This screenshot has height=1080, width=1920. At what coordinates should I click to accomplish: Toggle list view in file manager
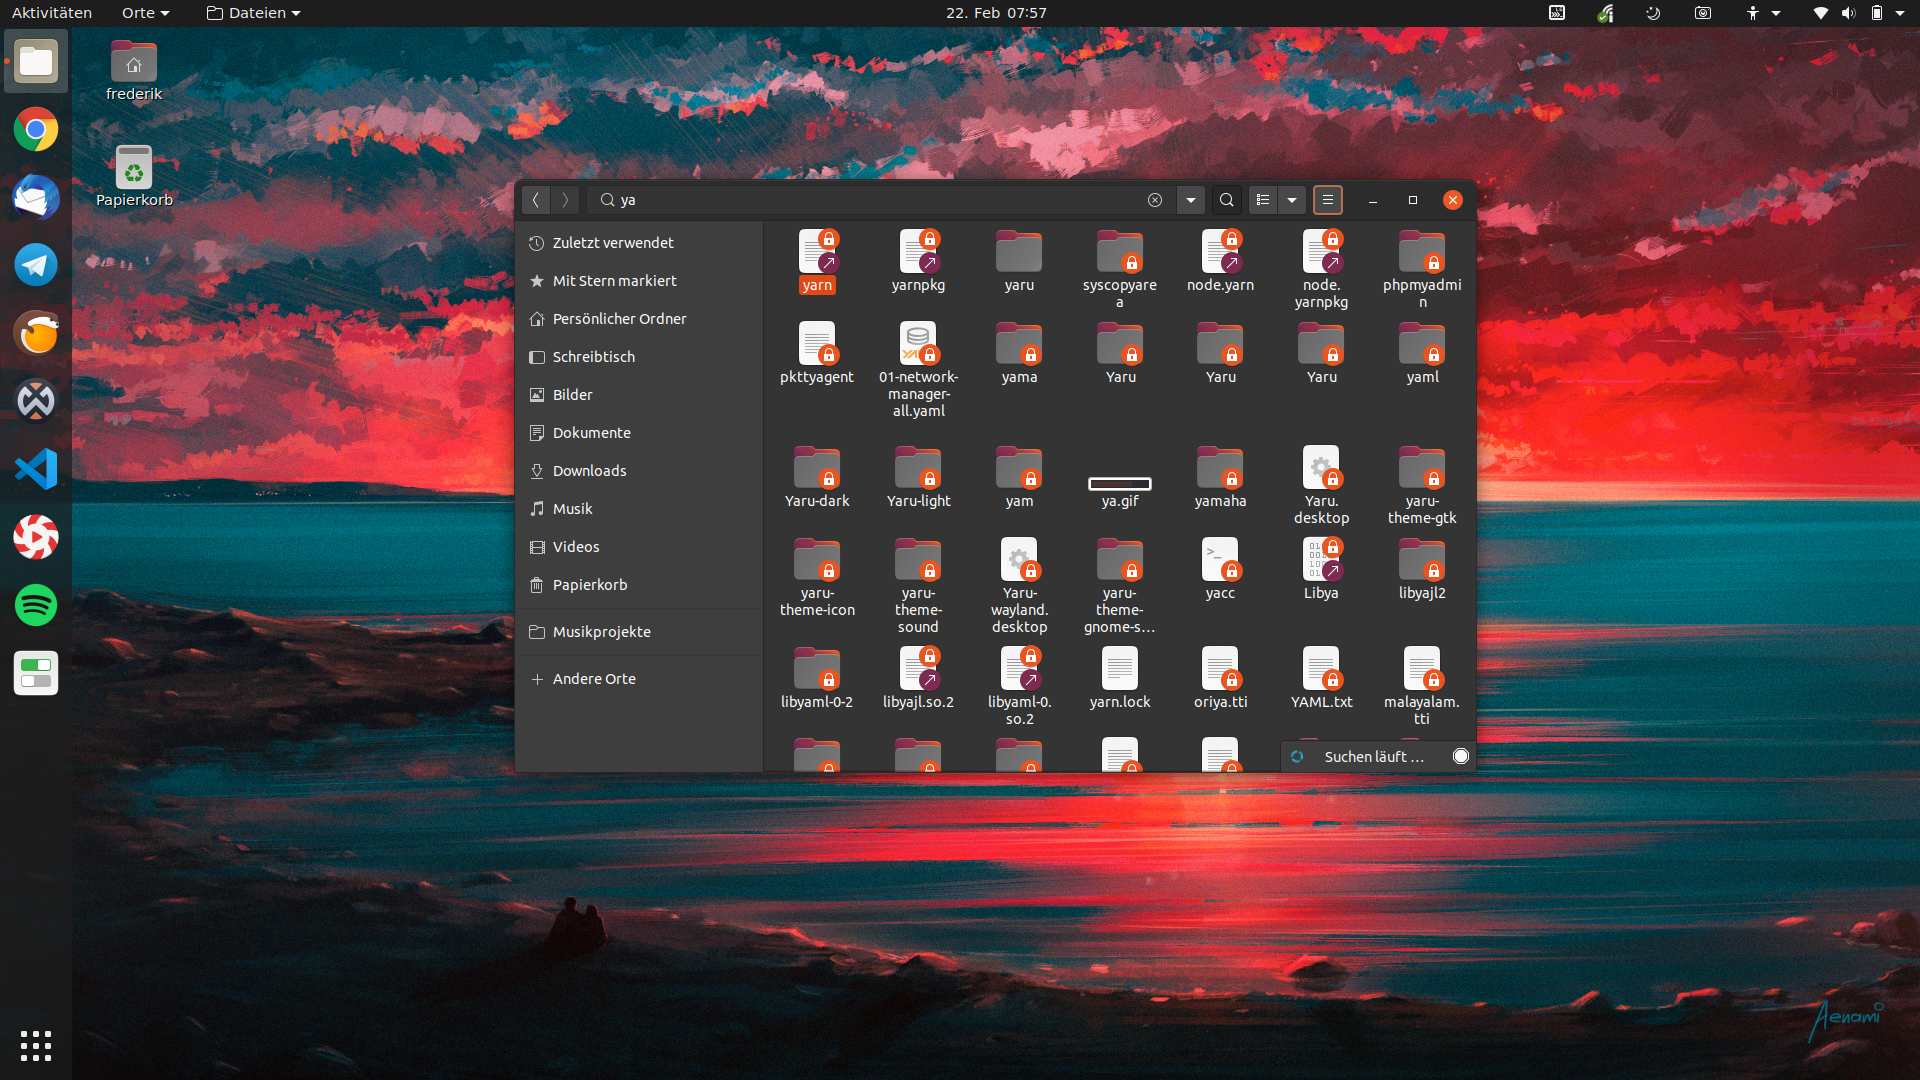point(1263,200)
